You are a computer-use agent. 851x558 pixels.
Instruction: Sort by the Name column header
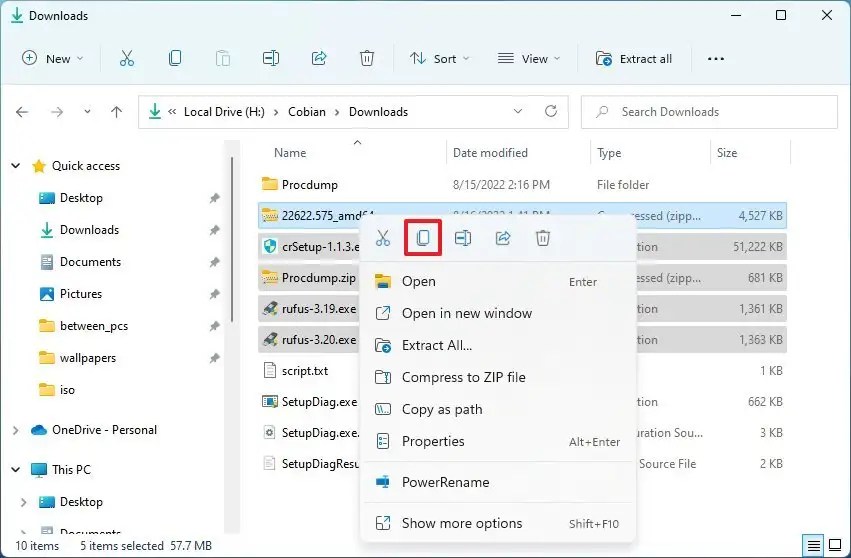(x=290, y=153)
